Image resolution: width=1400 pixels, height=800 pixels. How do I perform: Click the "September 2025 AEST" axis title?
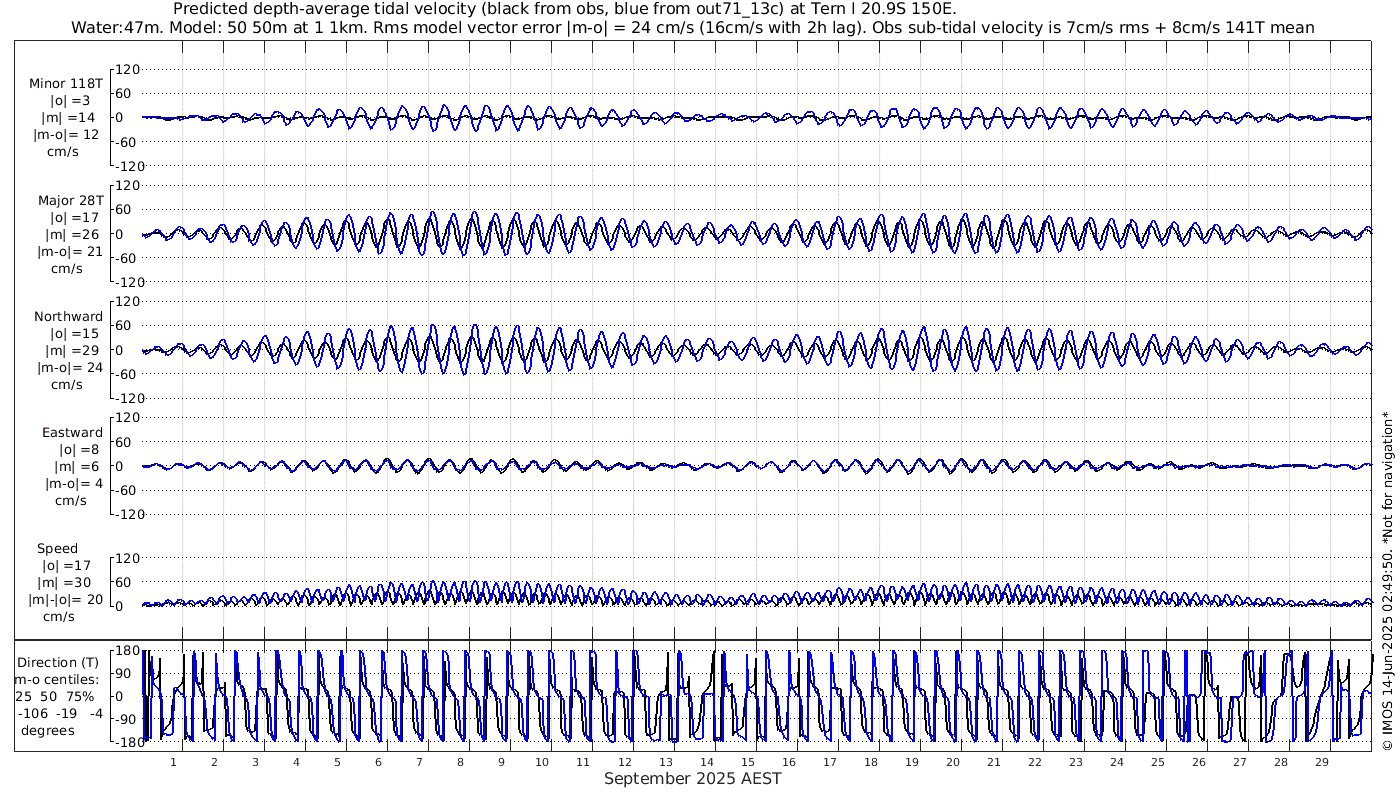(692, 779)
